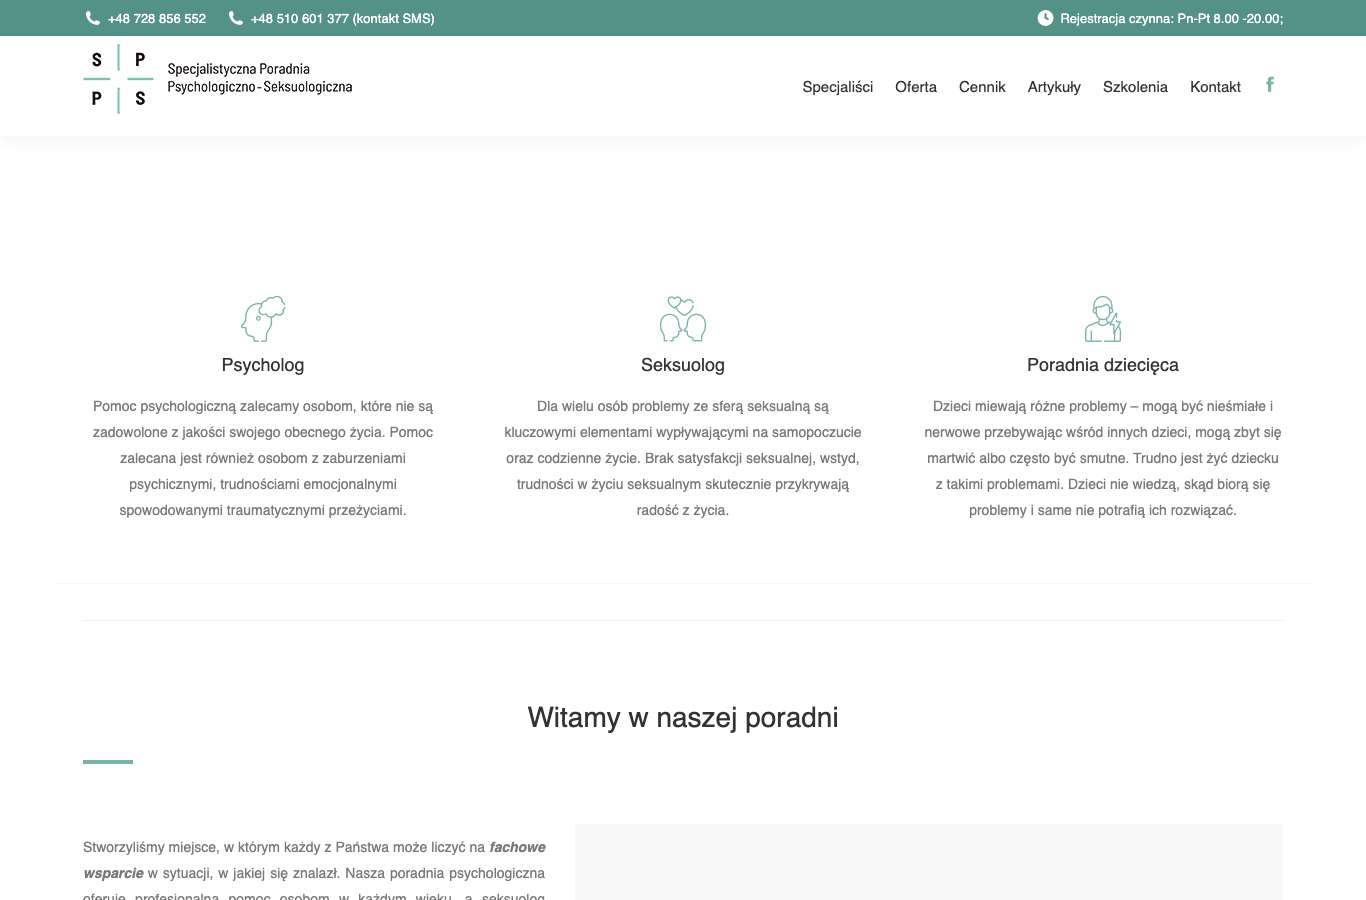Click the phone icon beside +48 728 856 552
Image resolution: width=1366 pixels, height=900 pixels.
tap(93, 18)
